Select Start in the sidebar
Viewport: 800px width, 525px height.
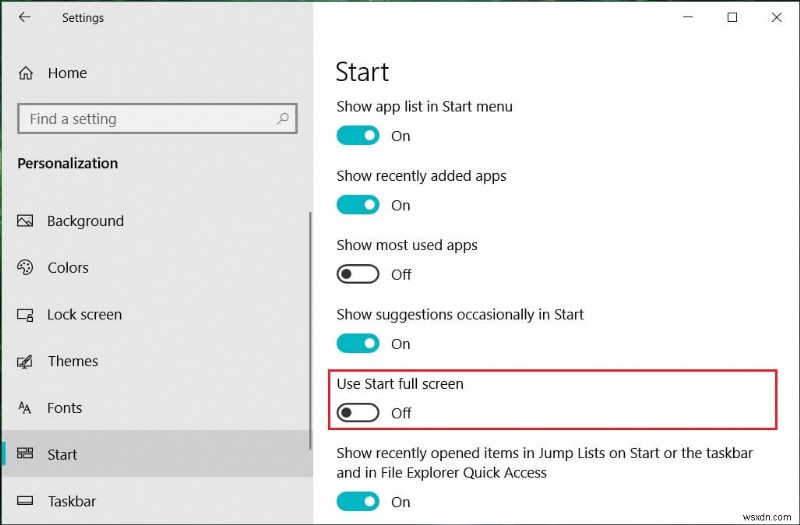157,454
